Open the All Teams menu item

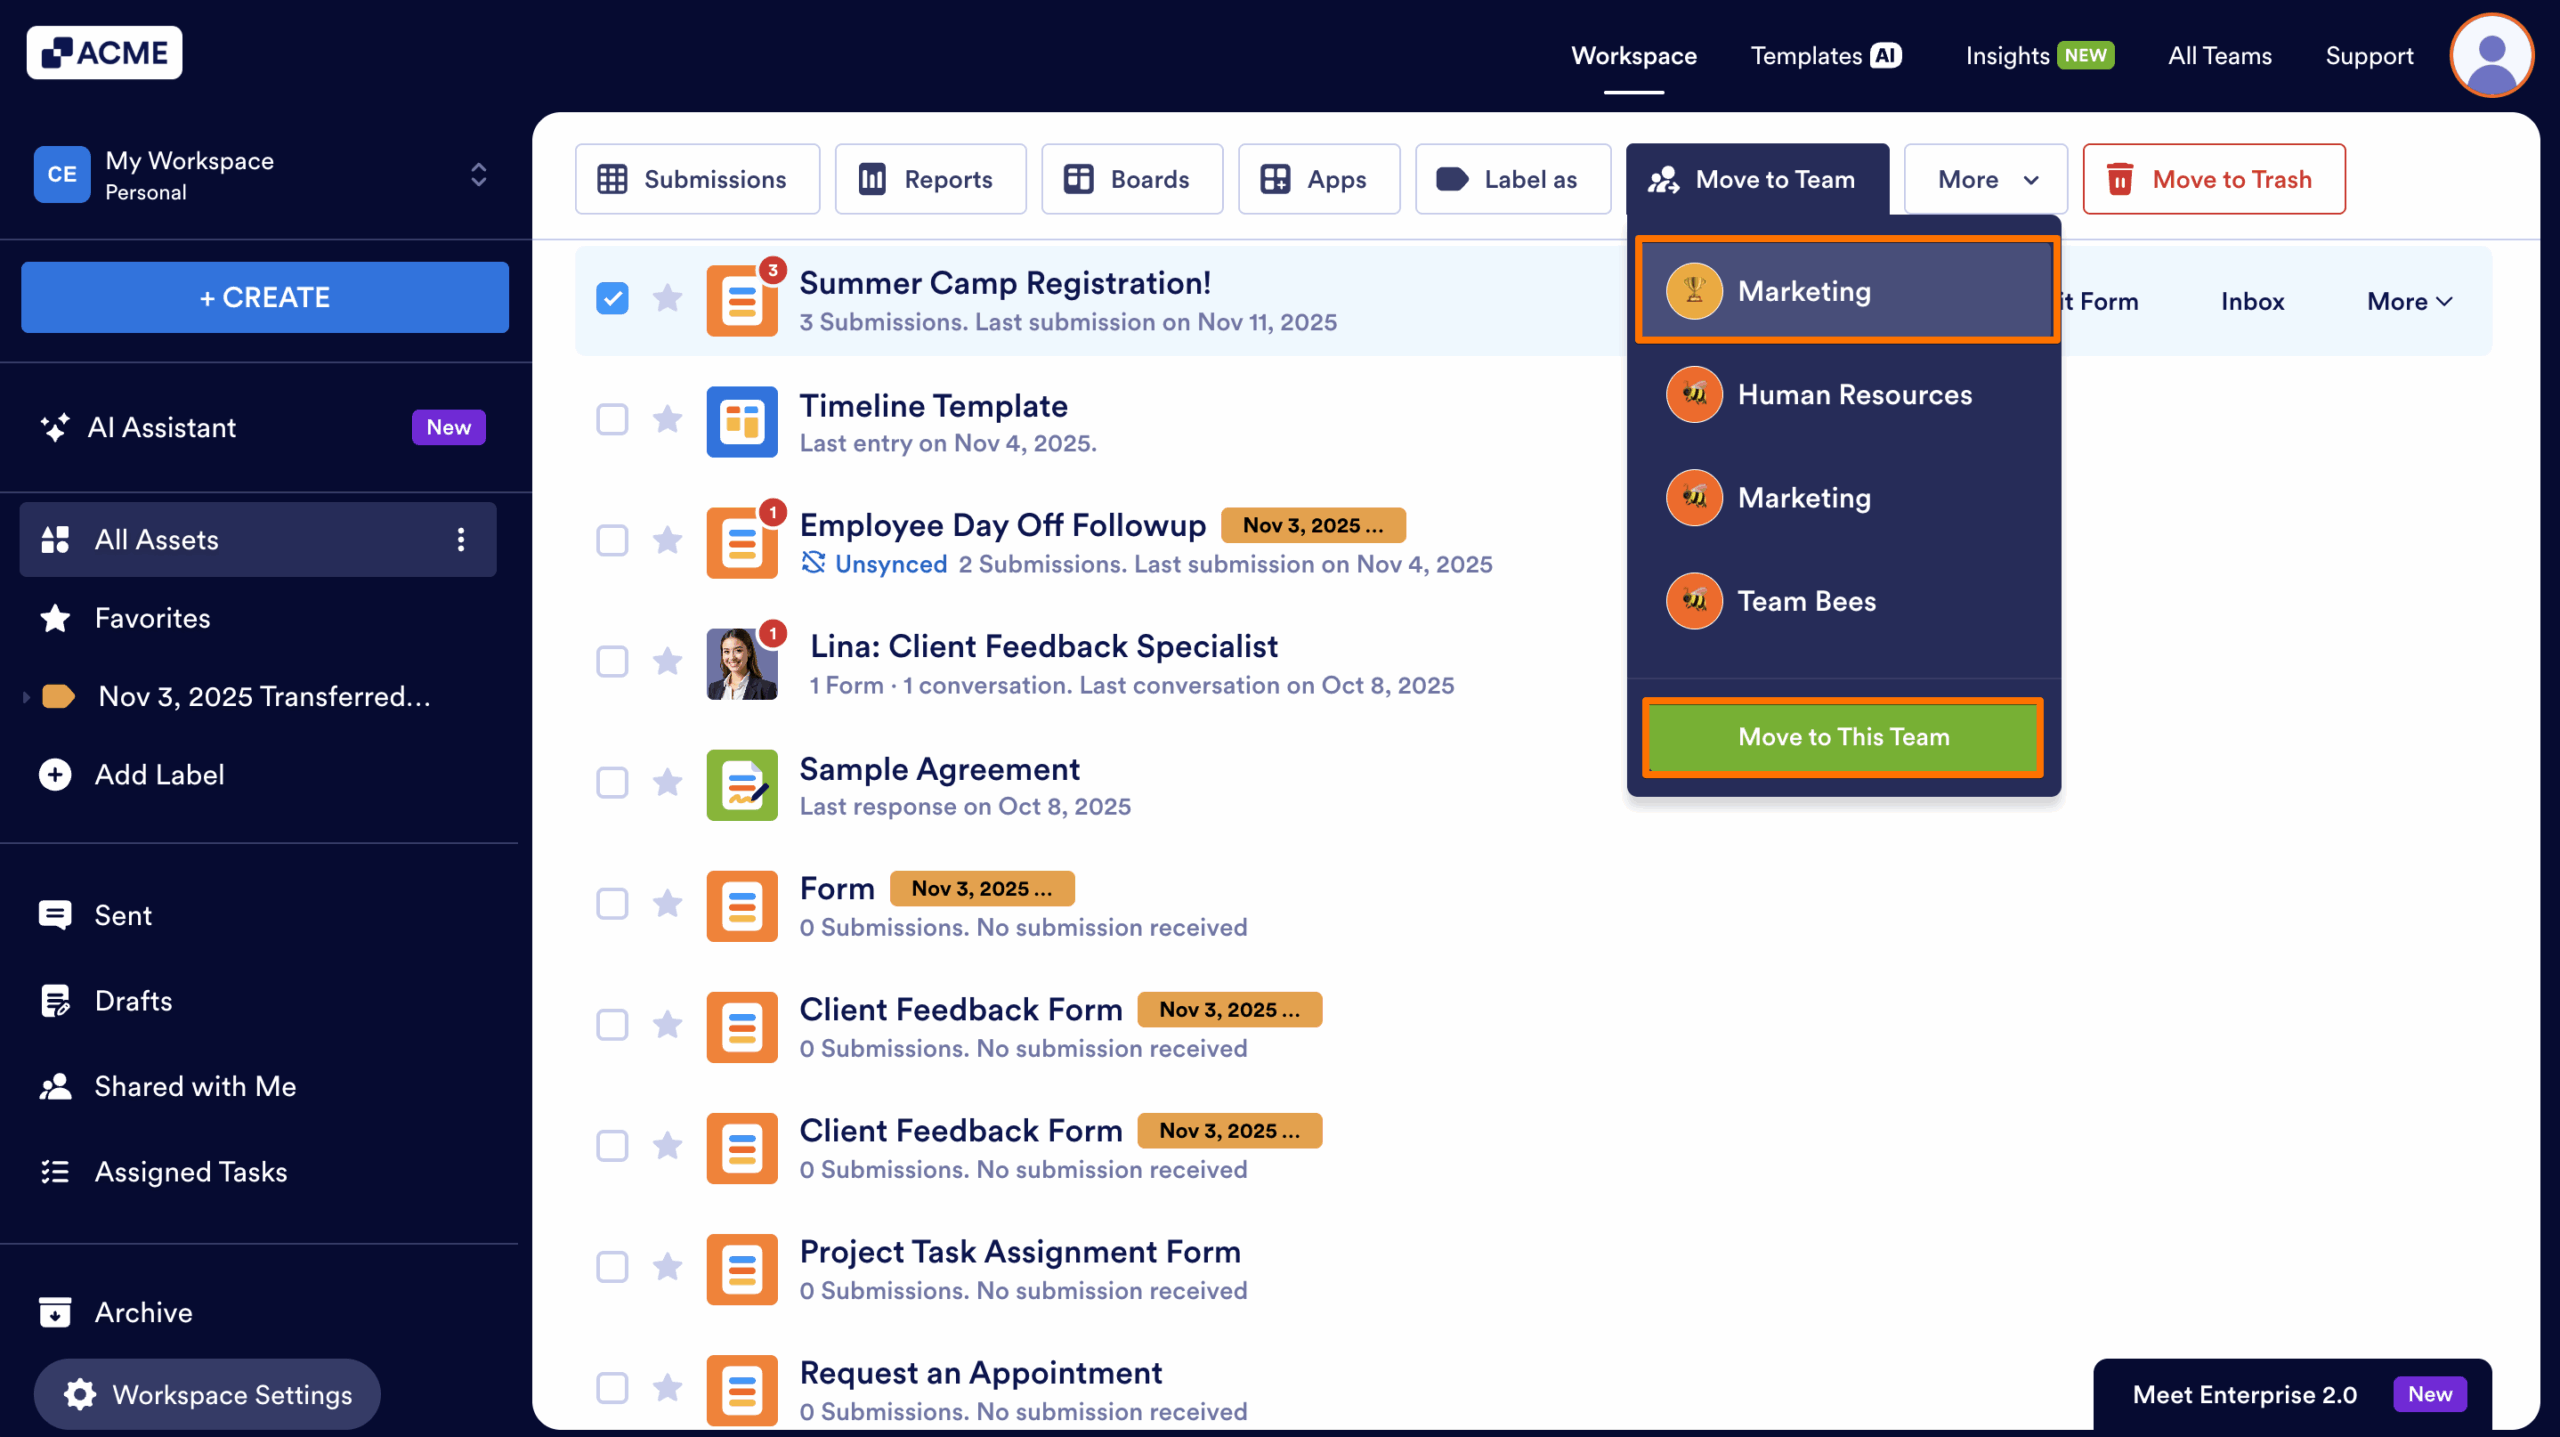2219,55
